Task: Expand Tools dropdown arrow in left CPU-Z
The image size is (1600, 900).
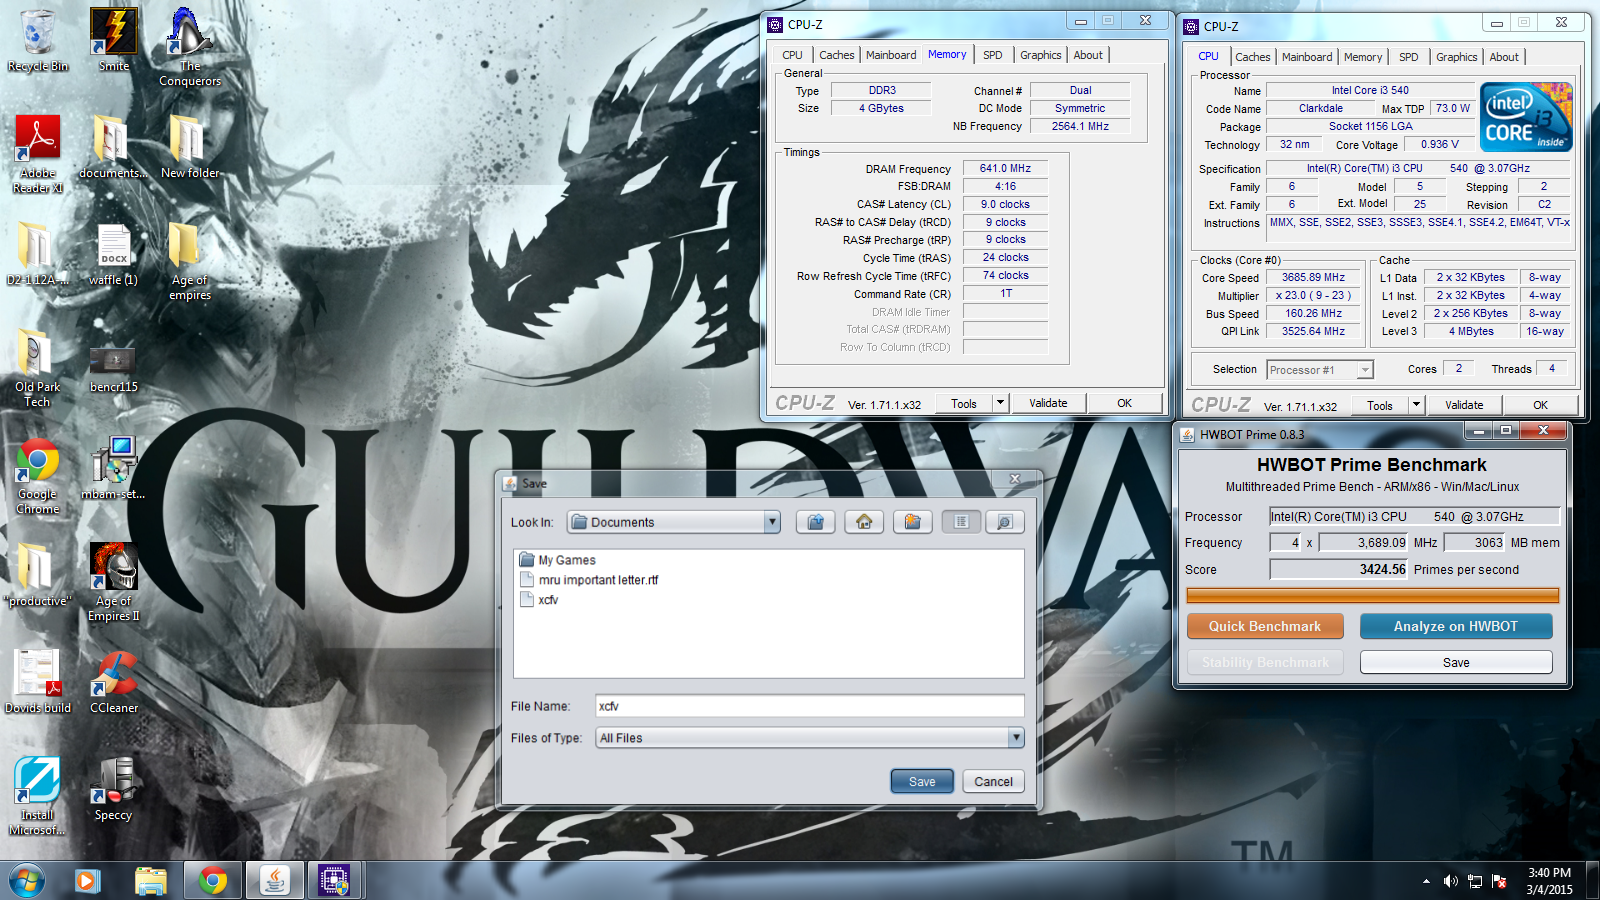Action: (1000, 403)
